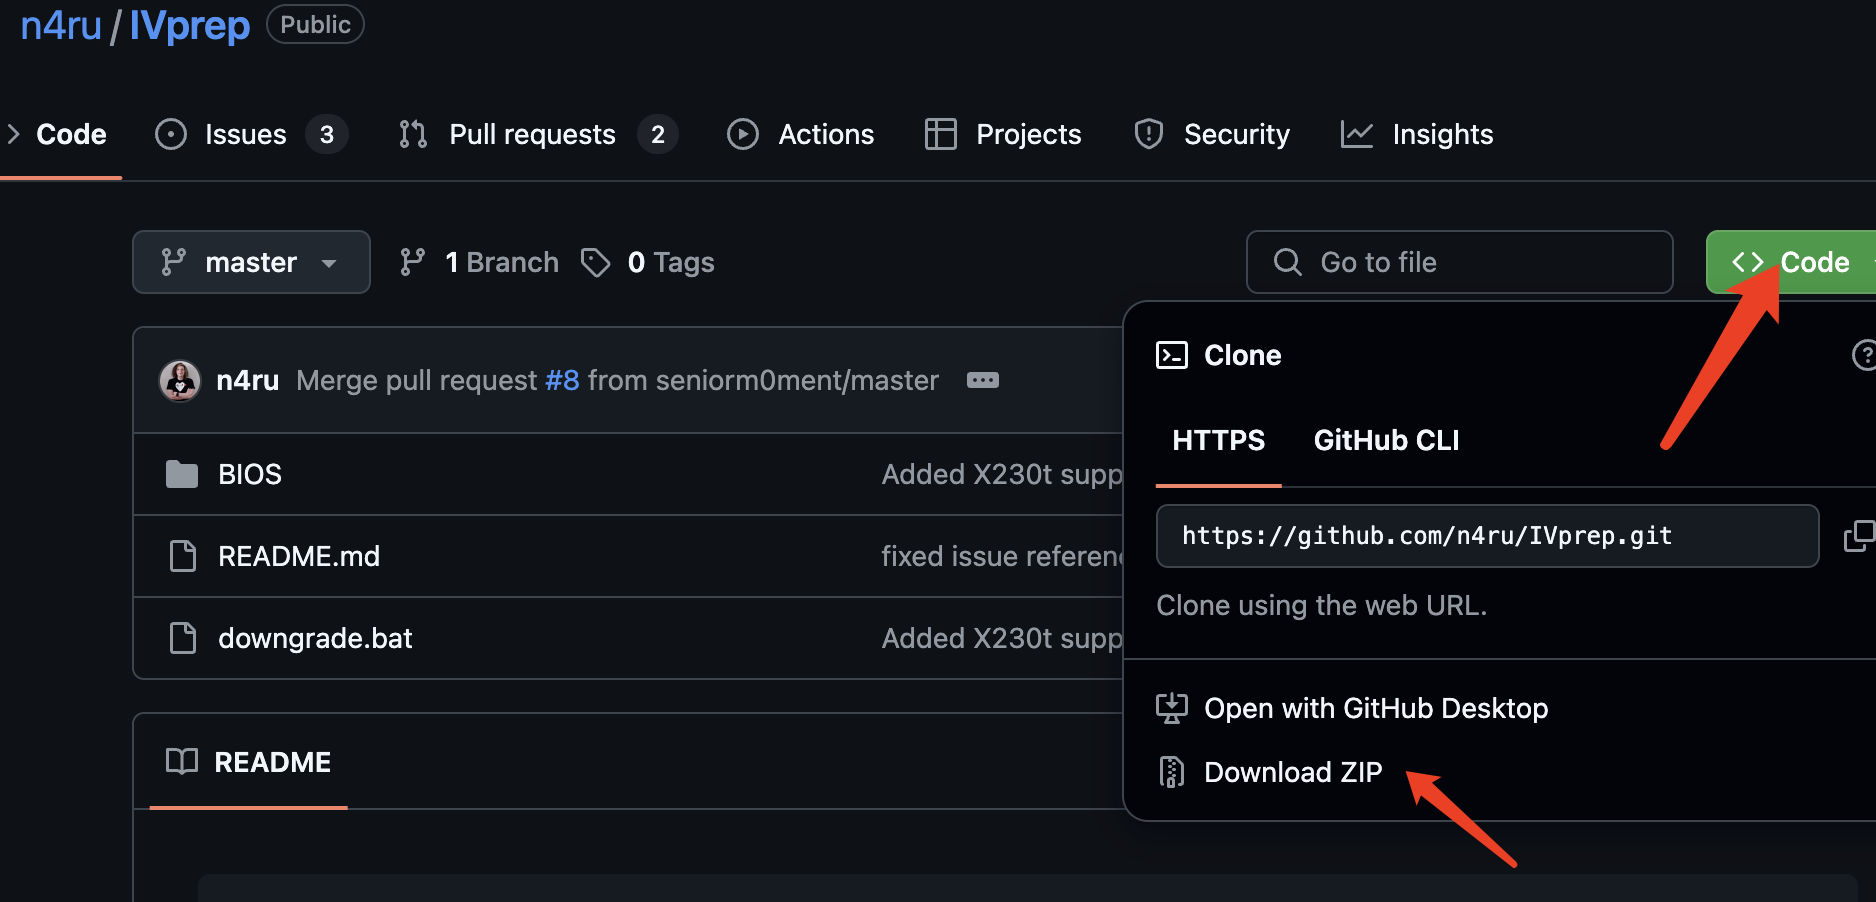Click the BIOS folder icon
Screen dimensions: 1876x902
181,474
